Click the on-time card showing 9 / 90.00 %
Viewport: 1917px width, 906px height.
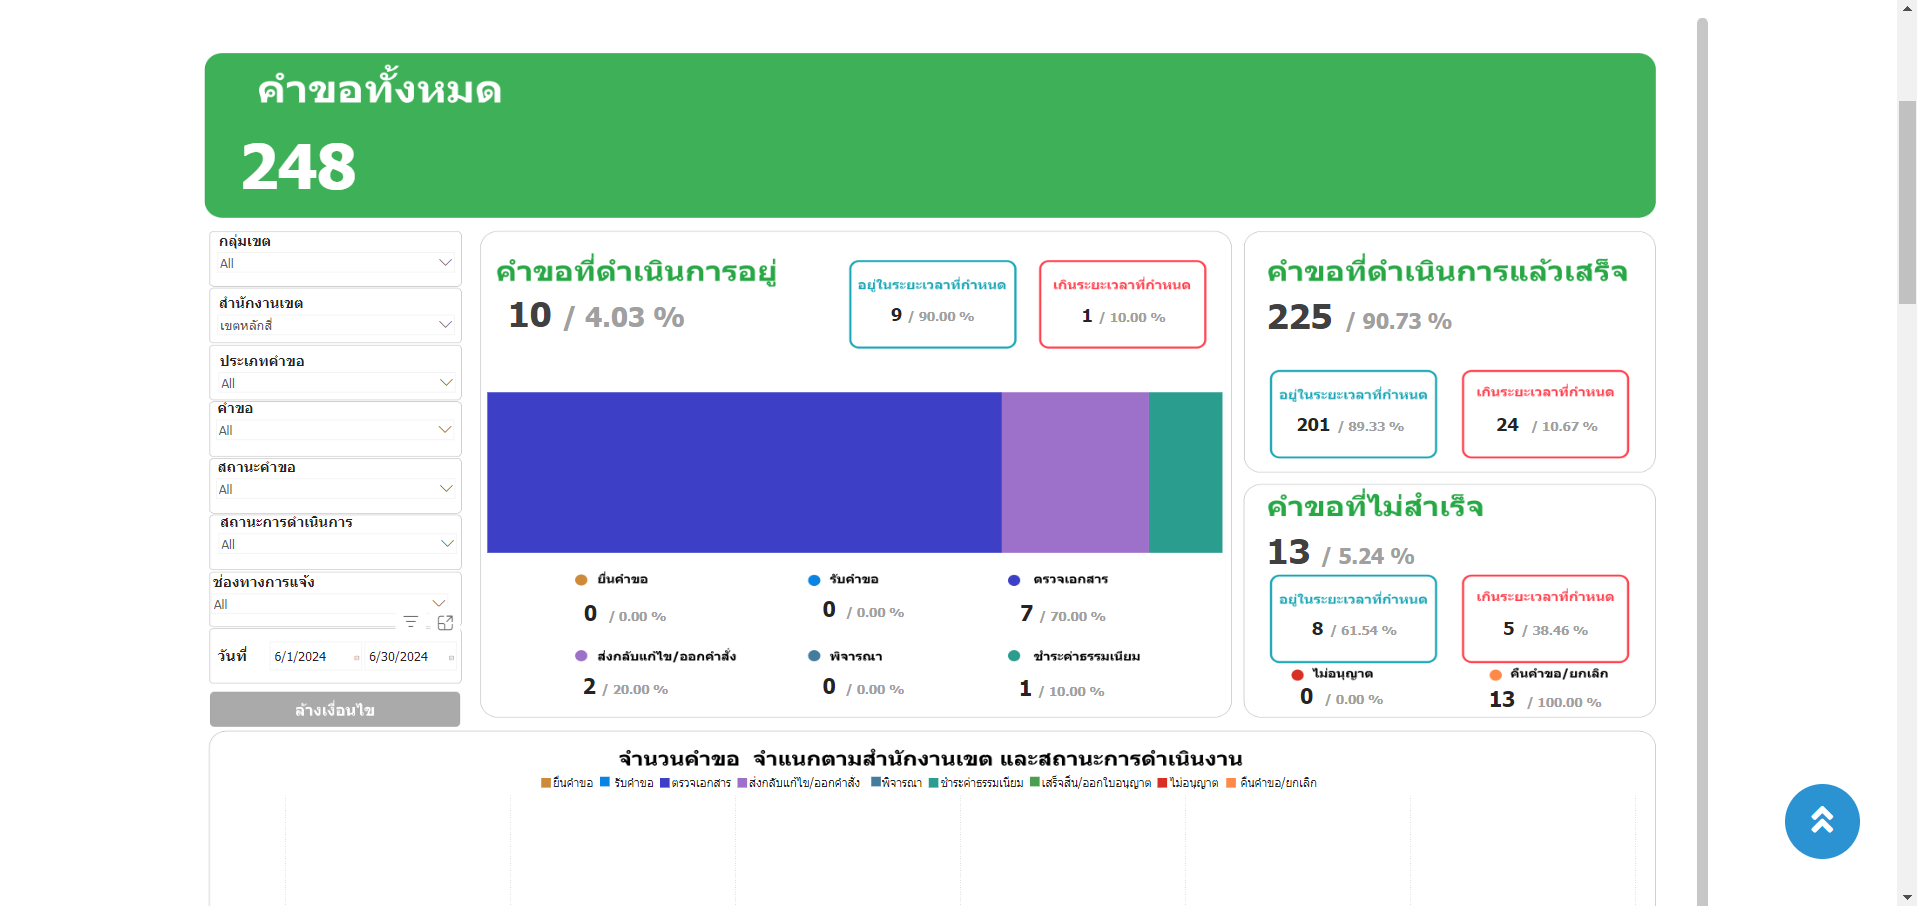pyautogui.click(x=932, y=304)
